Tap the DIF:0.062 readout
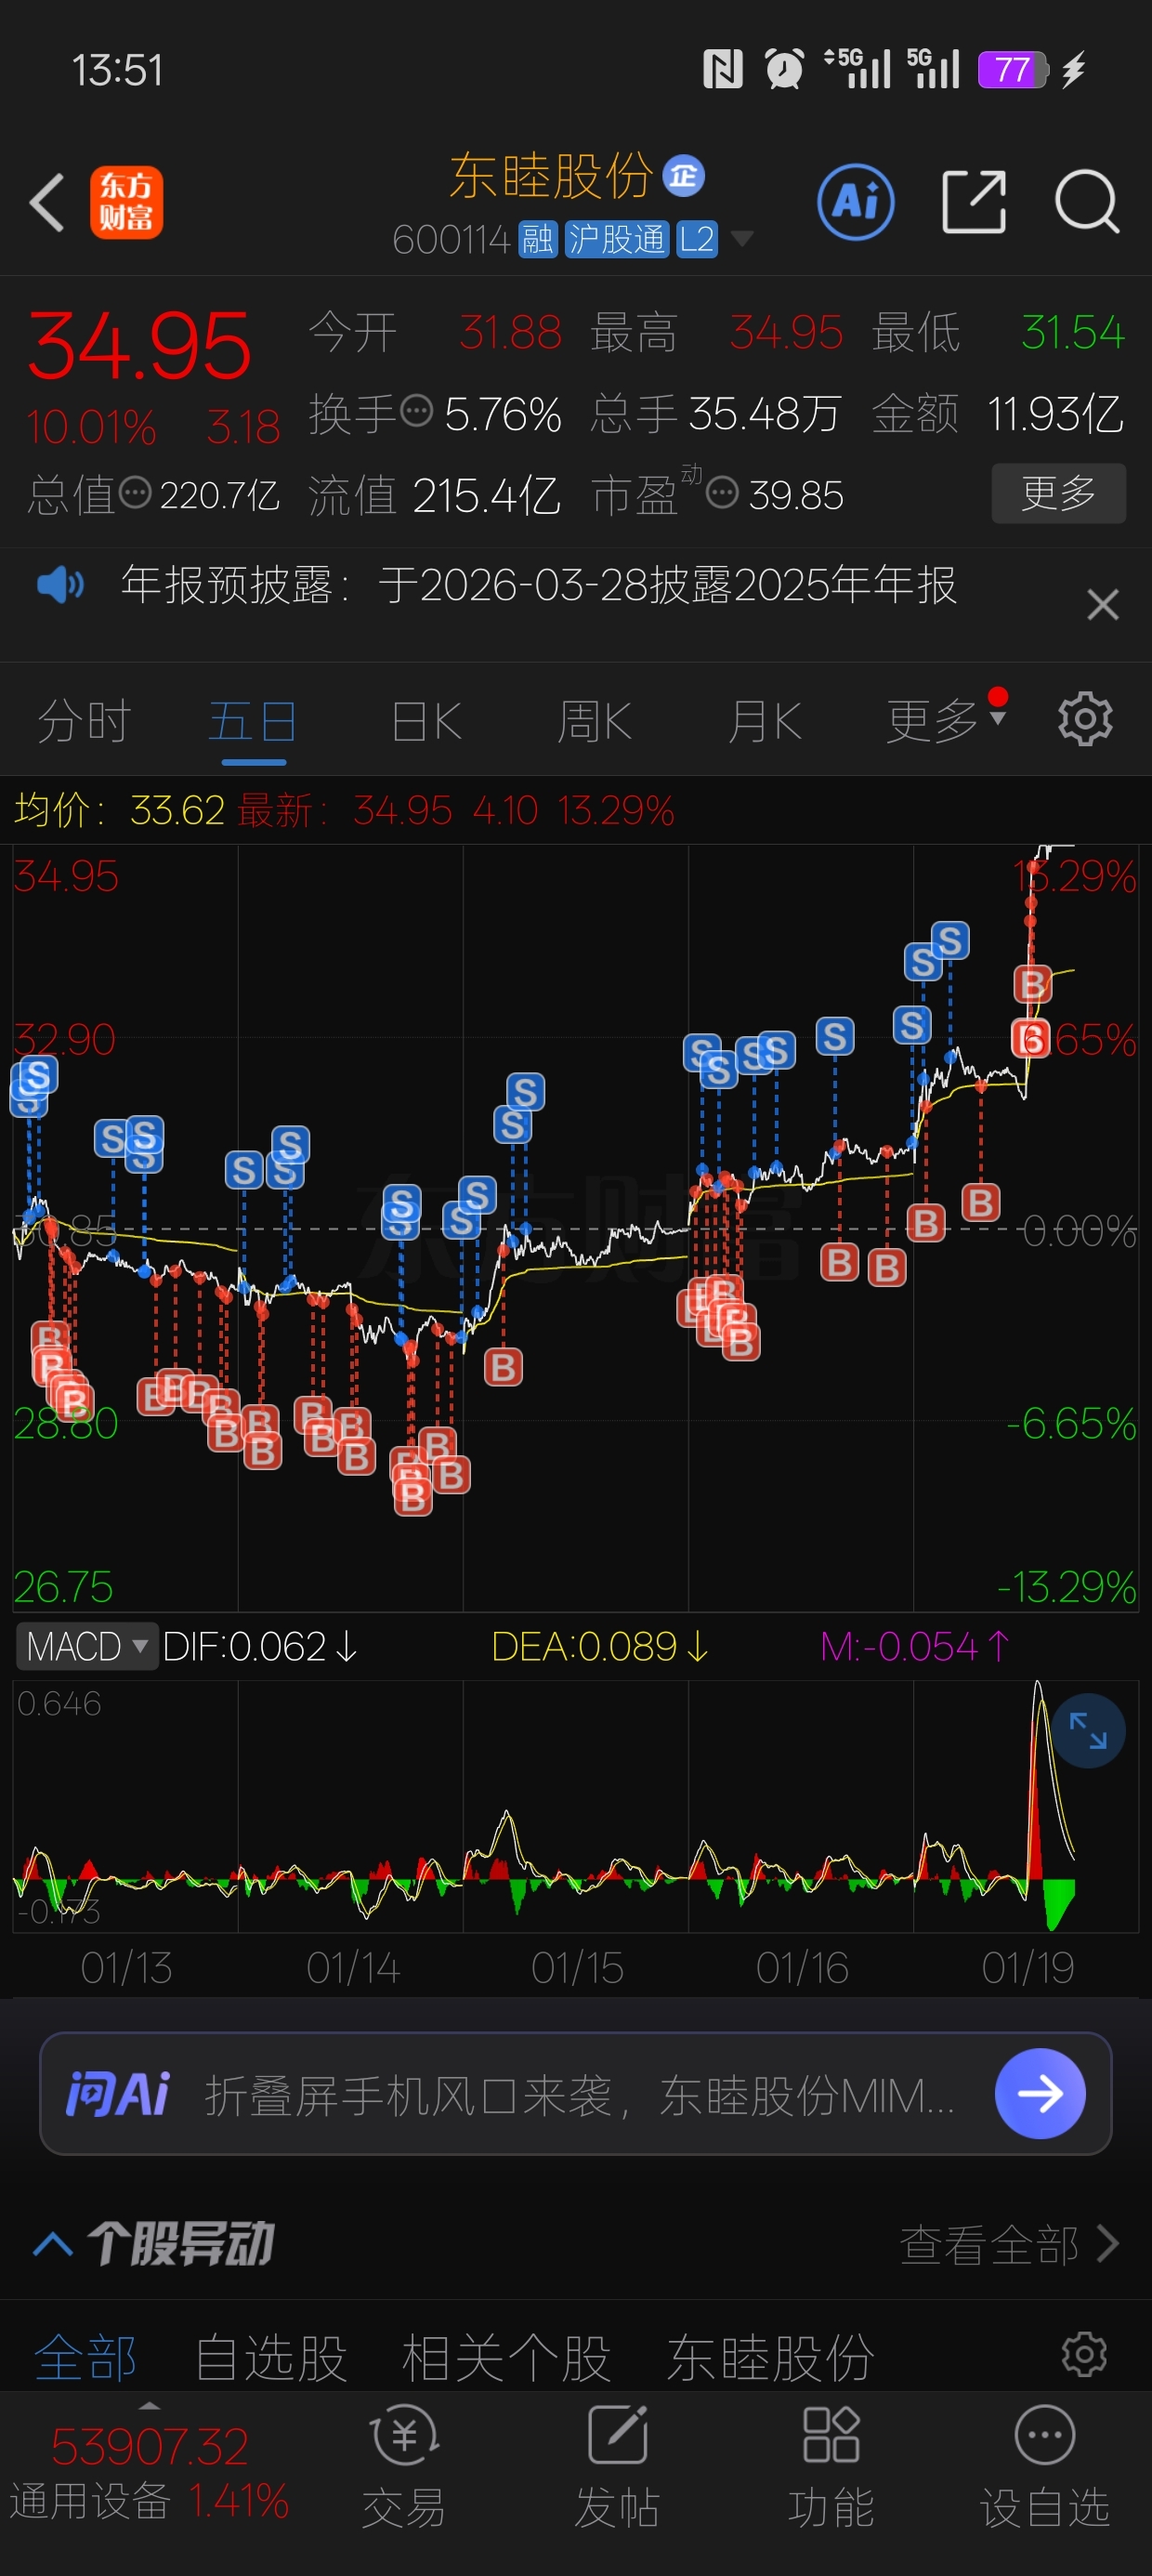This screenshot has height=2576, width=1152. pyautogui.click(x=259, y=1646)
